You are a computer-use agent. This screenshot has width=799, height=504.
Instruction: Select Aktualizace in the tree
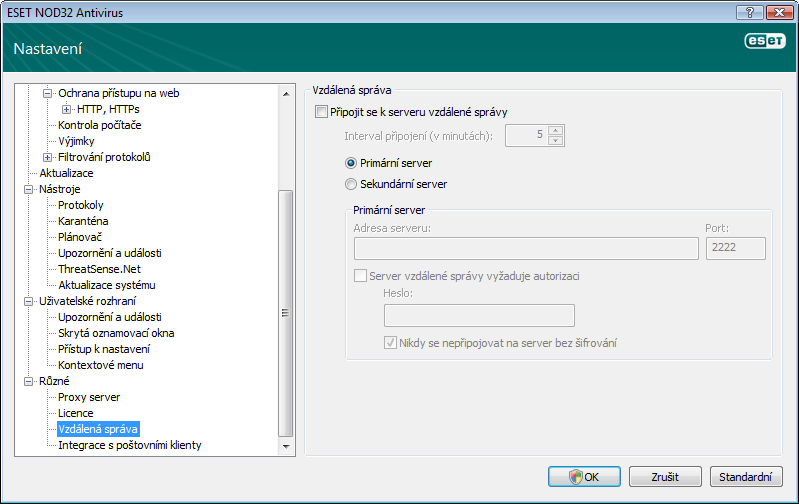66,173
